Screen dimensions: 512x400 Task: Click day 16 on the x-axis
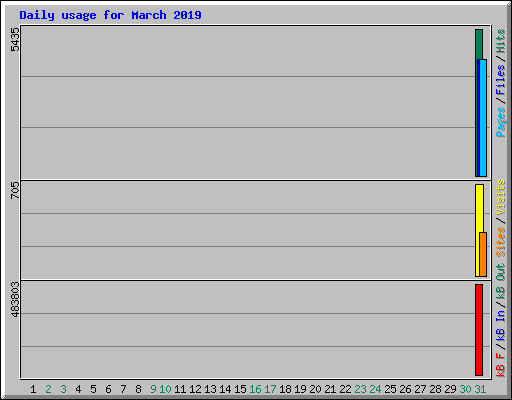[255, 389]
